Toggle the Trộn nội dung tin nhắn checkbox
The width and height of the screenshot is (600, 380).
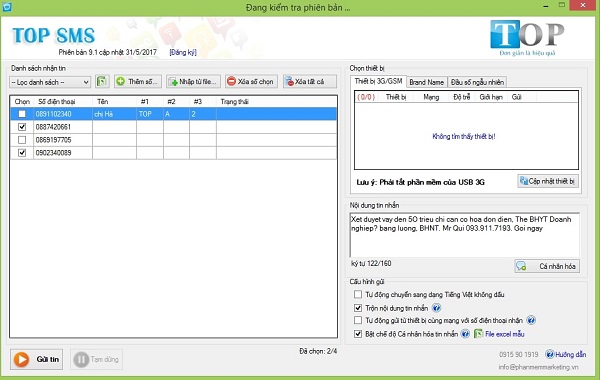click(358, 308)
